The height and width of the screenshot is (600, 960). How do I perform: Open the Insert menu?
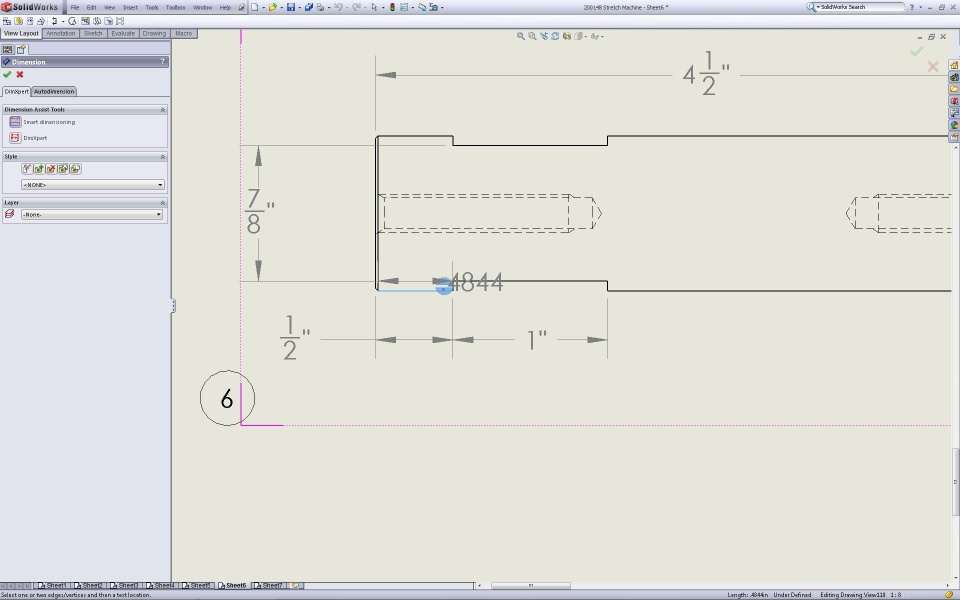pyautogui.click(x=130, y=7)
